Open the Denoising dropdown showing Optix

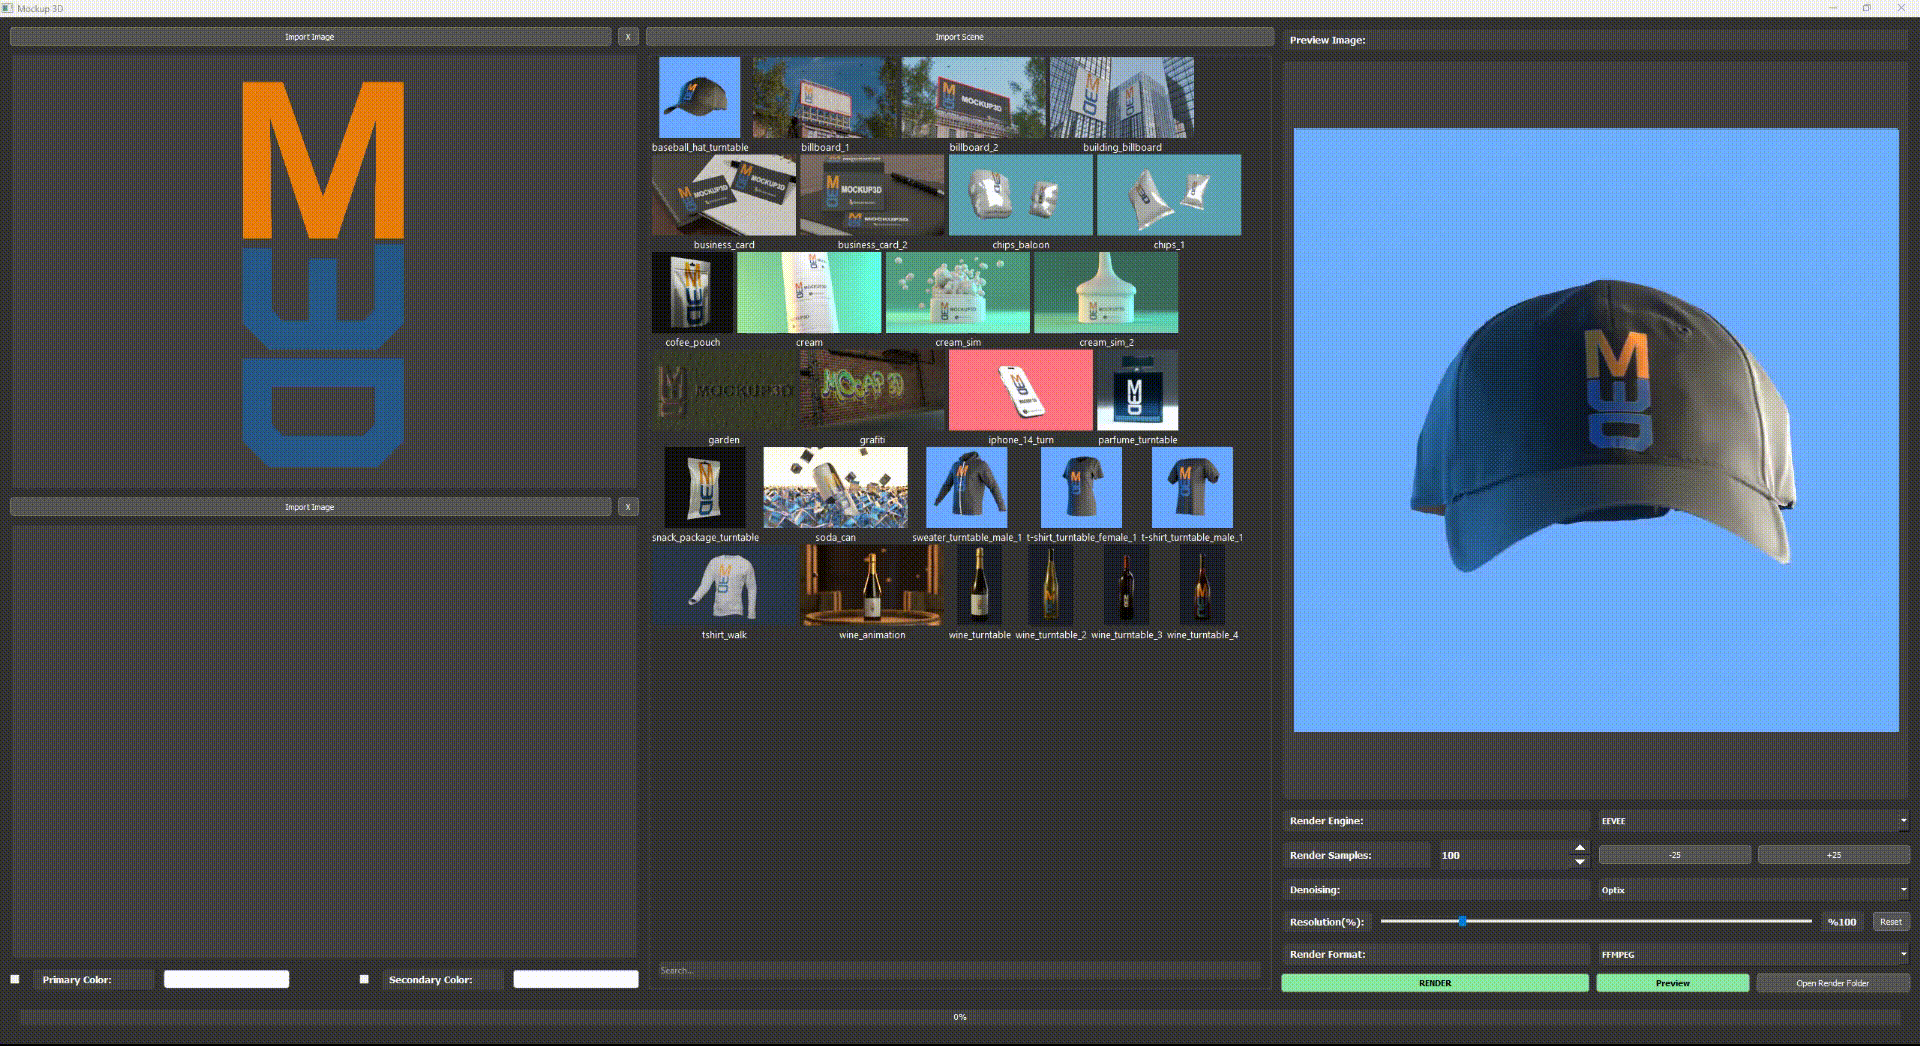(1754, 890)
